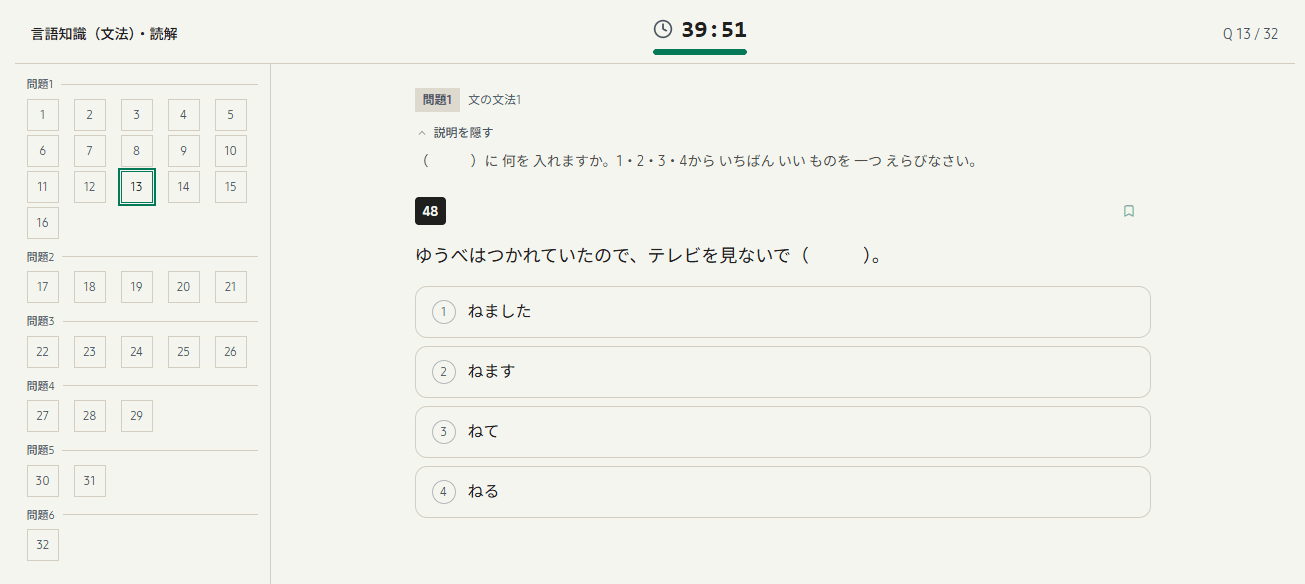The height and width of the screenshot is (584, 1305).
Task: Open question 16 from the navigator
Action: point(42,223)
